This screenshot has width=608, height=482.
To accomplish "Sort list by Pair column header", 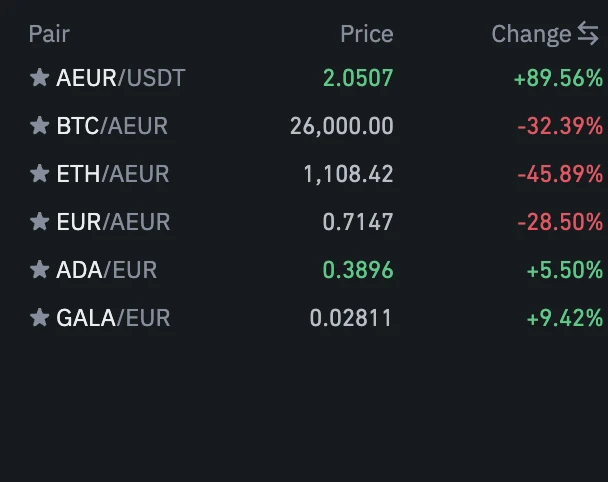I will point(49,34).
